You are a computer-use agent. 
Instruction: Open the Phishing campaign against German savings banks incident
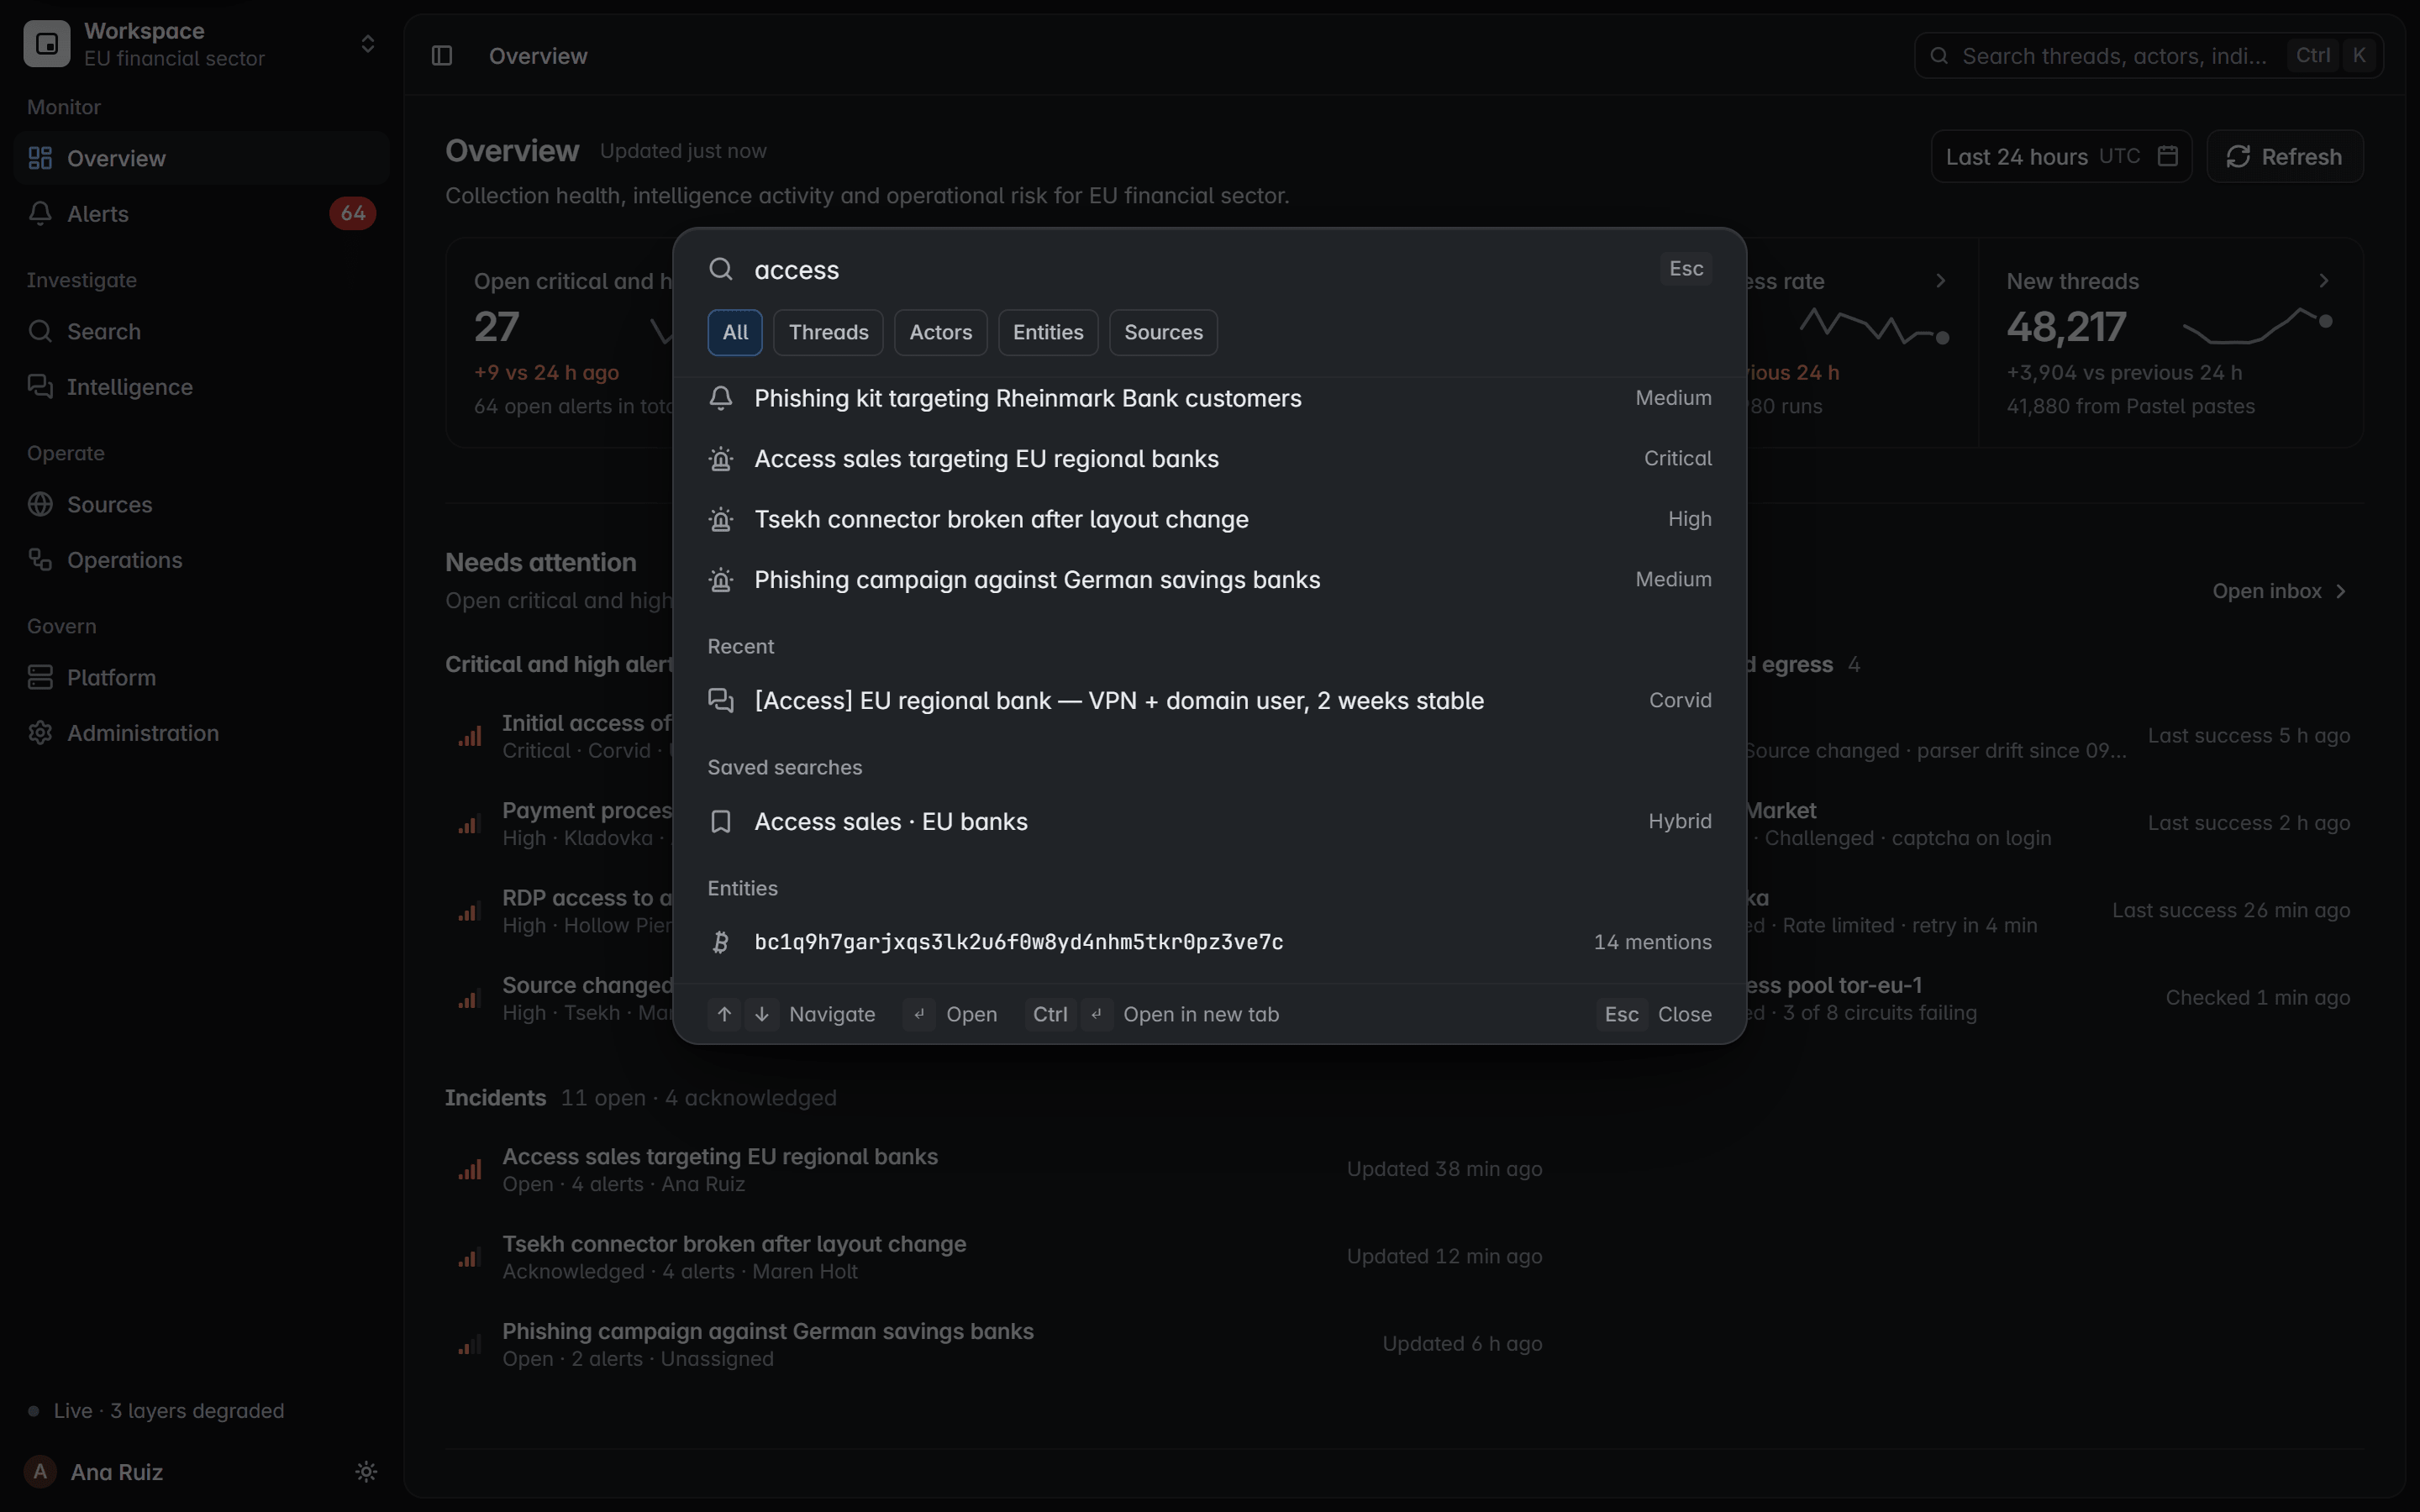click(993, 1344)
